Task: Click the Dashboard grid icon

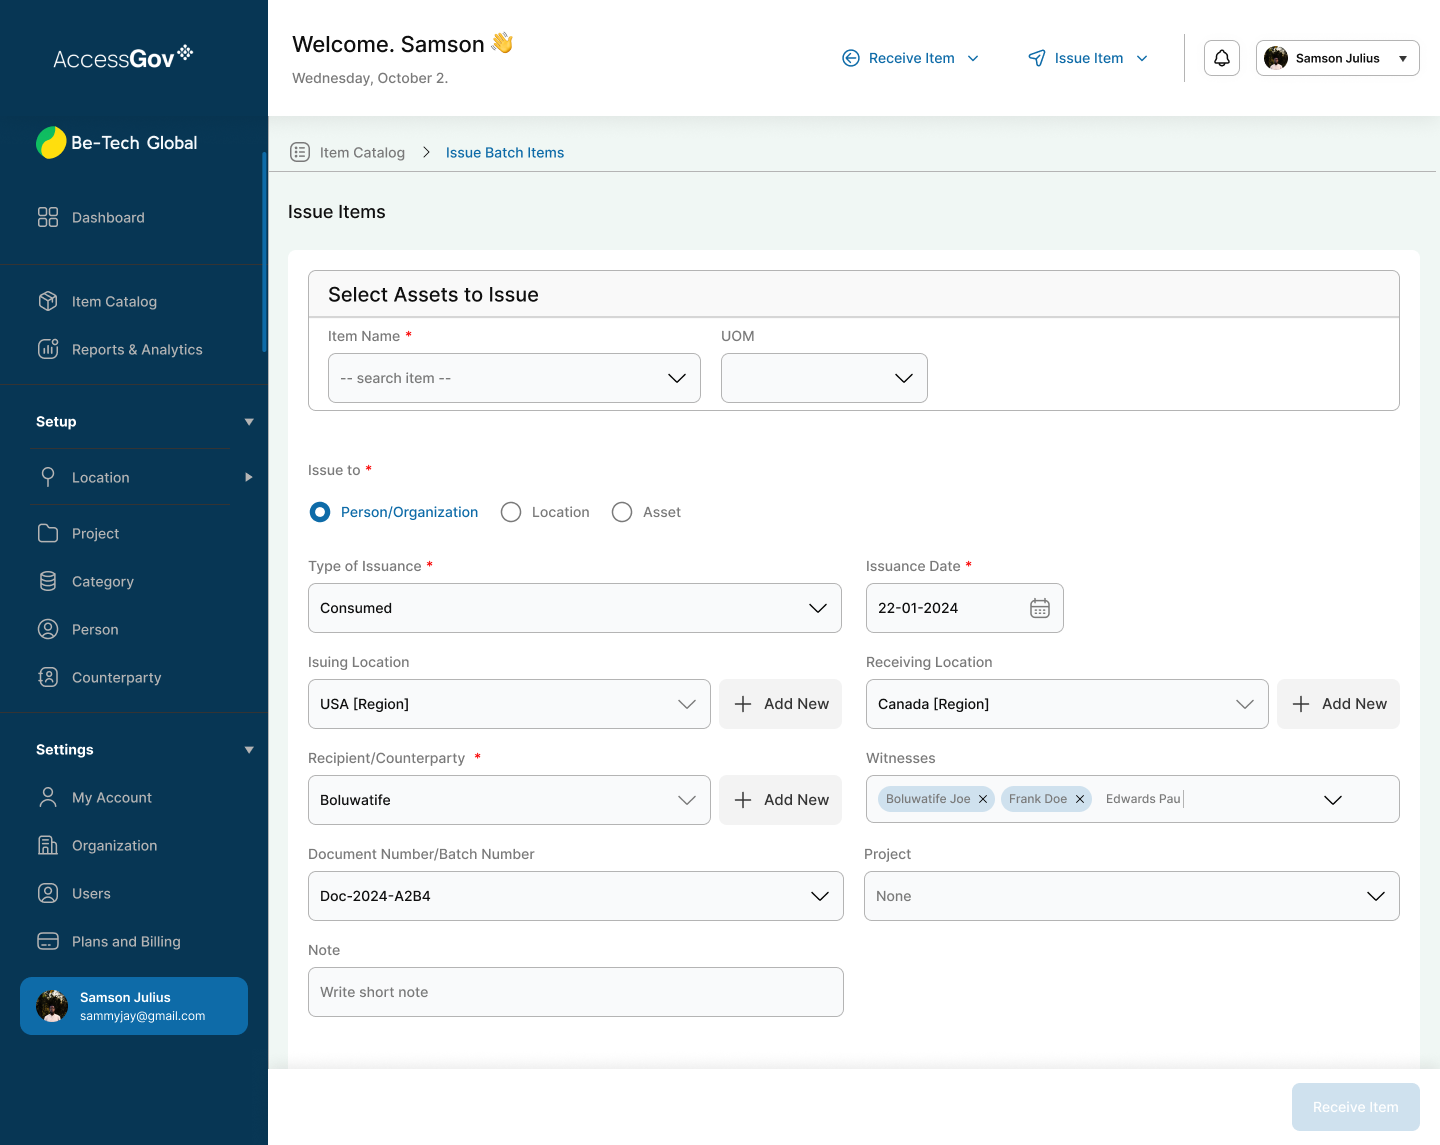Action: 48,217
